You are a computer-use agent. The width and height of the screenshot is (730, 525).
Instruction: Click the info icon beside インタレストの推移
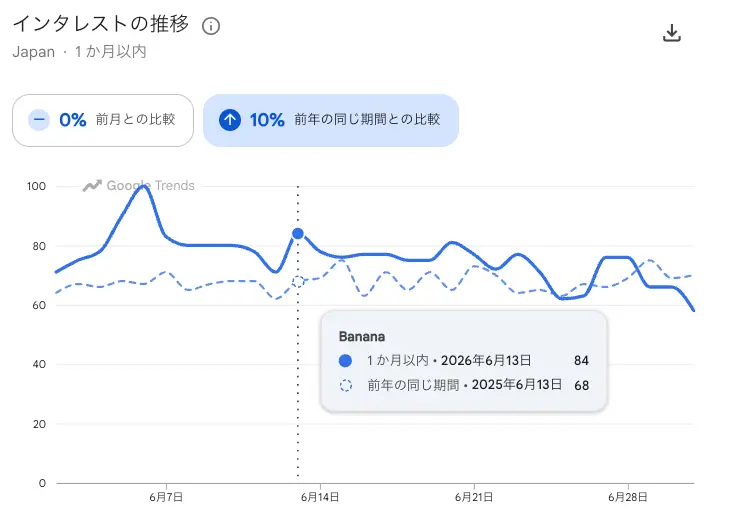211,26
